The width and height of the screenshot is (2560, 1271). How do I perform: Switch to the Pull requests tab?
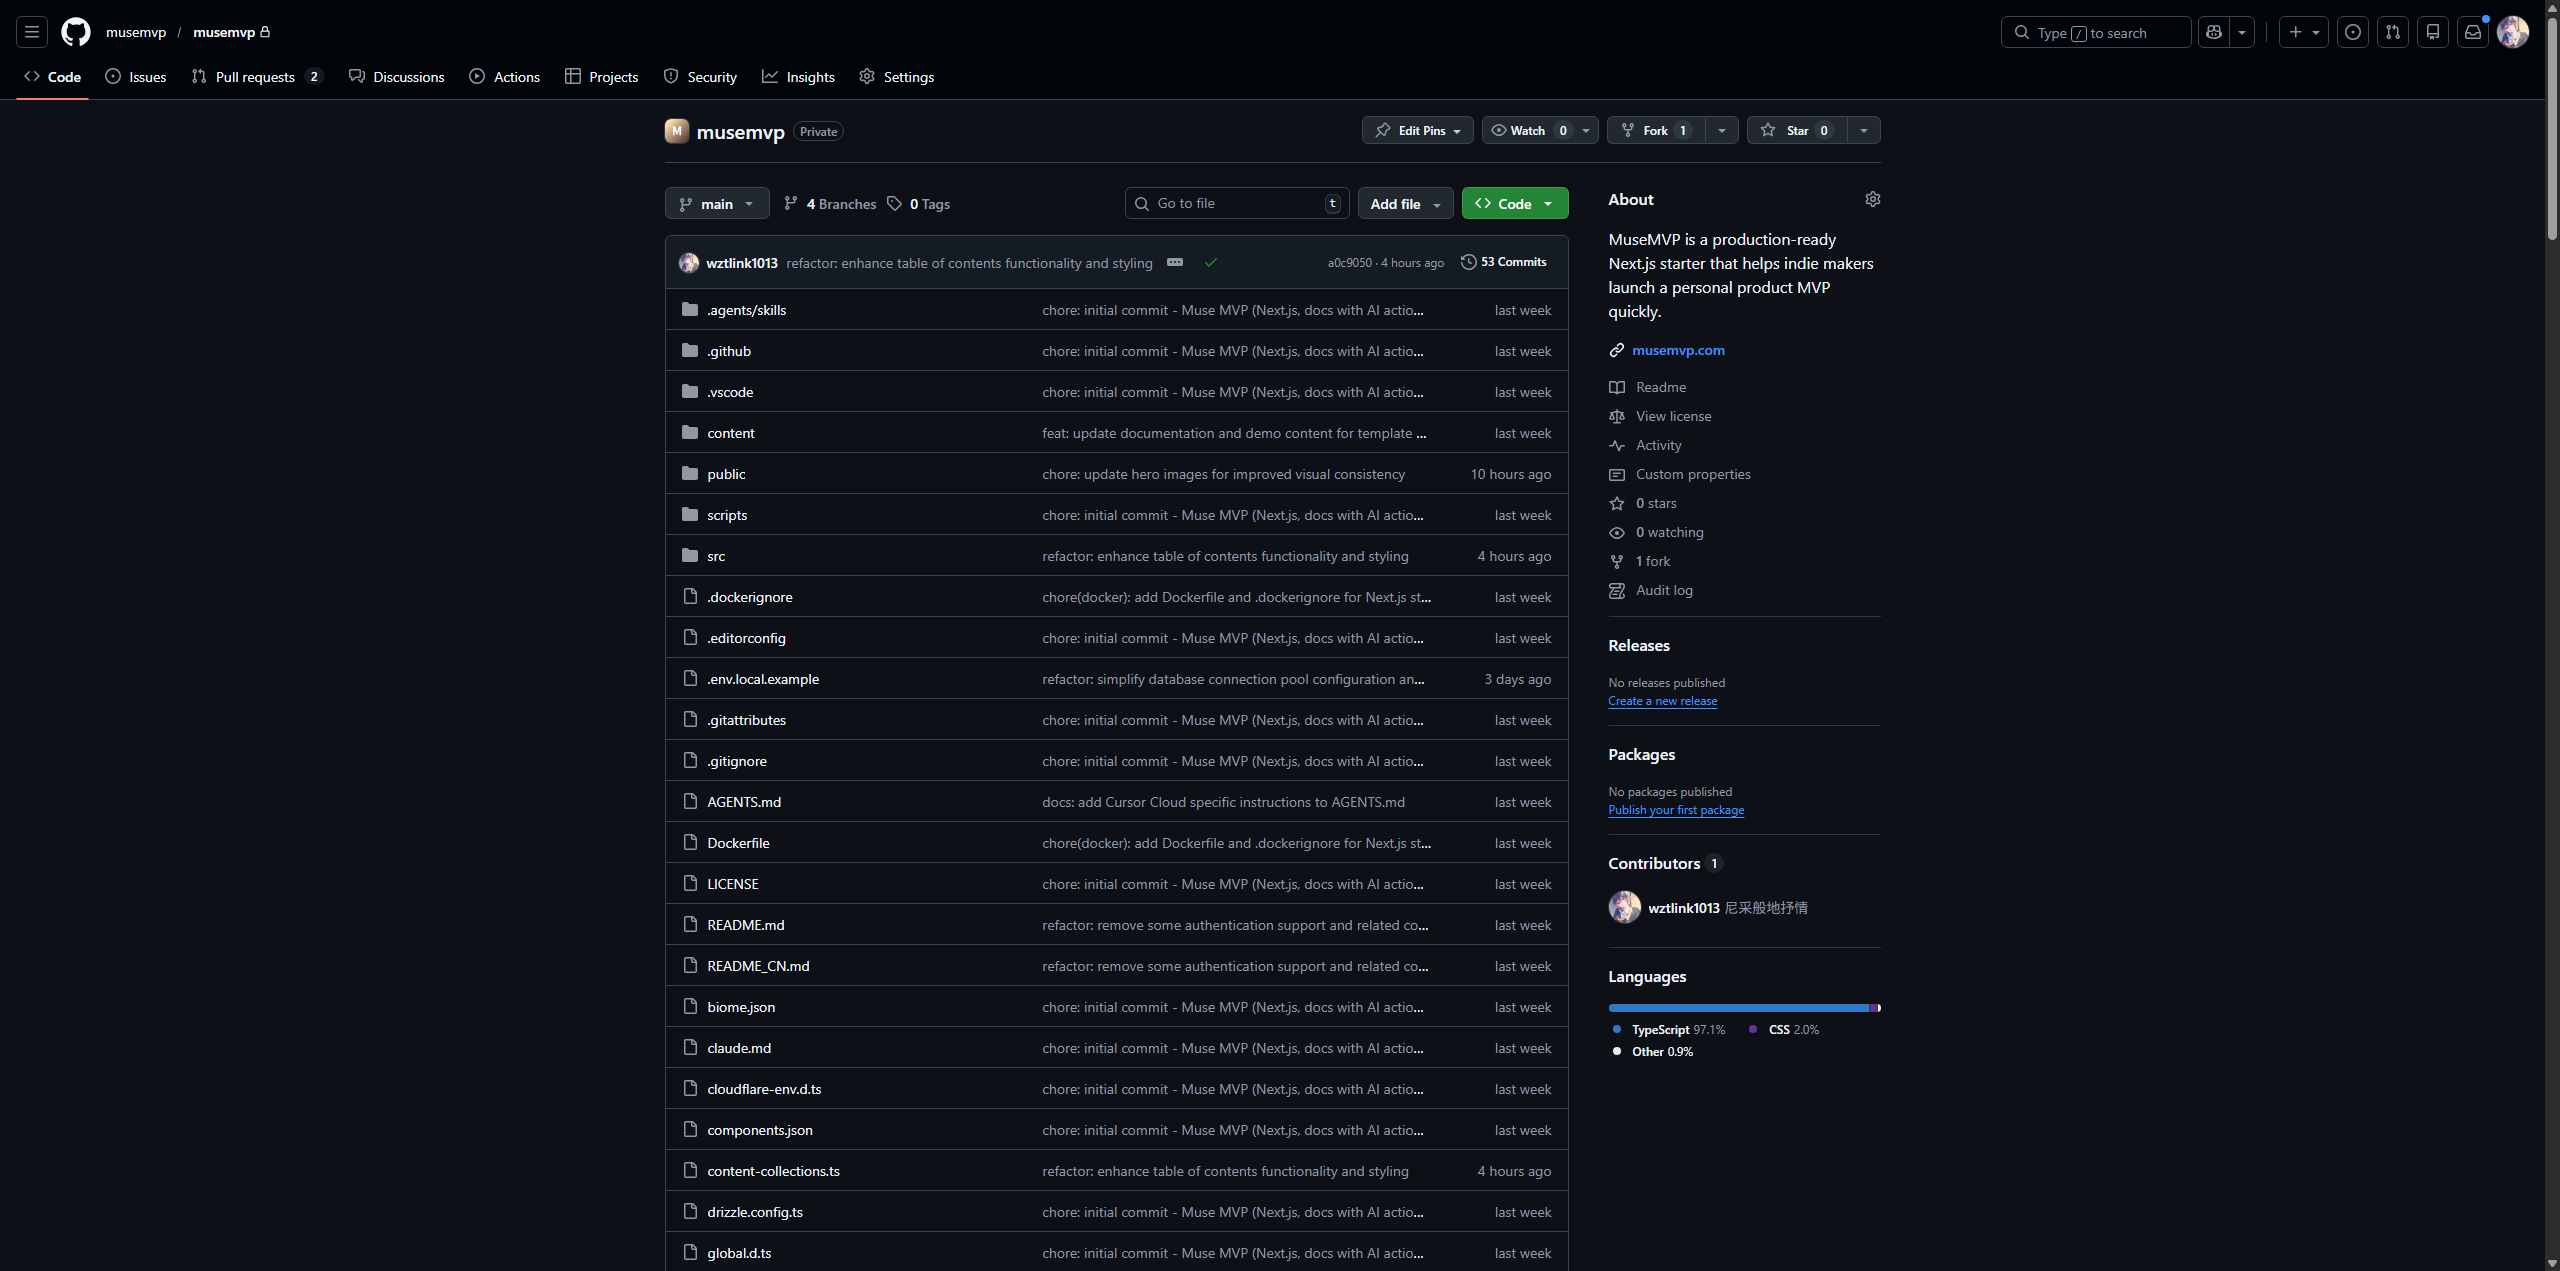click(257, 77)
